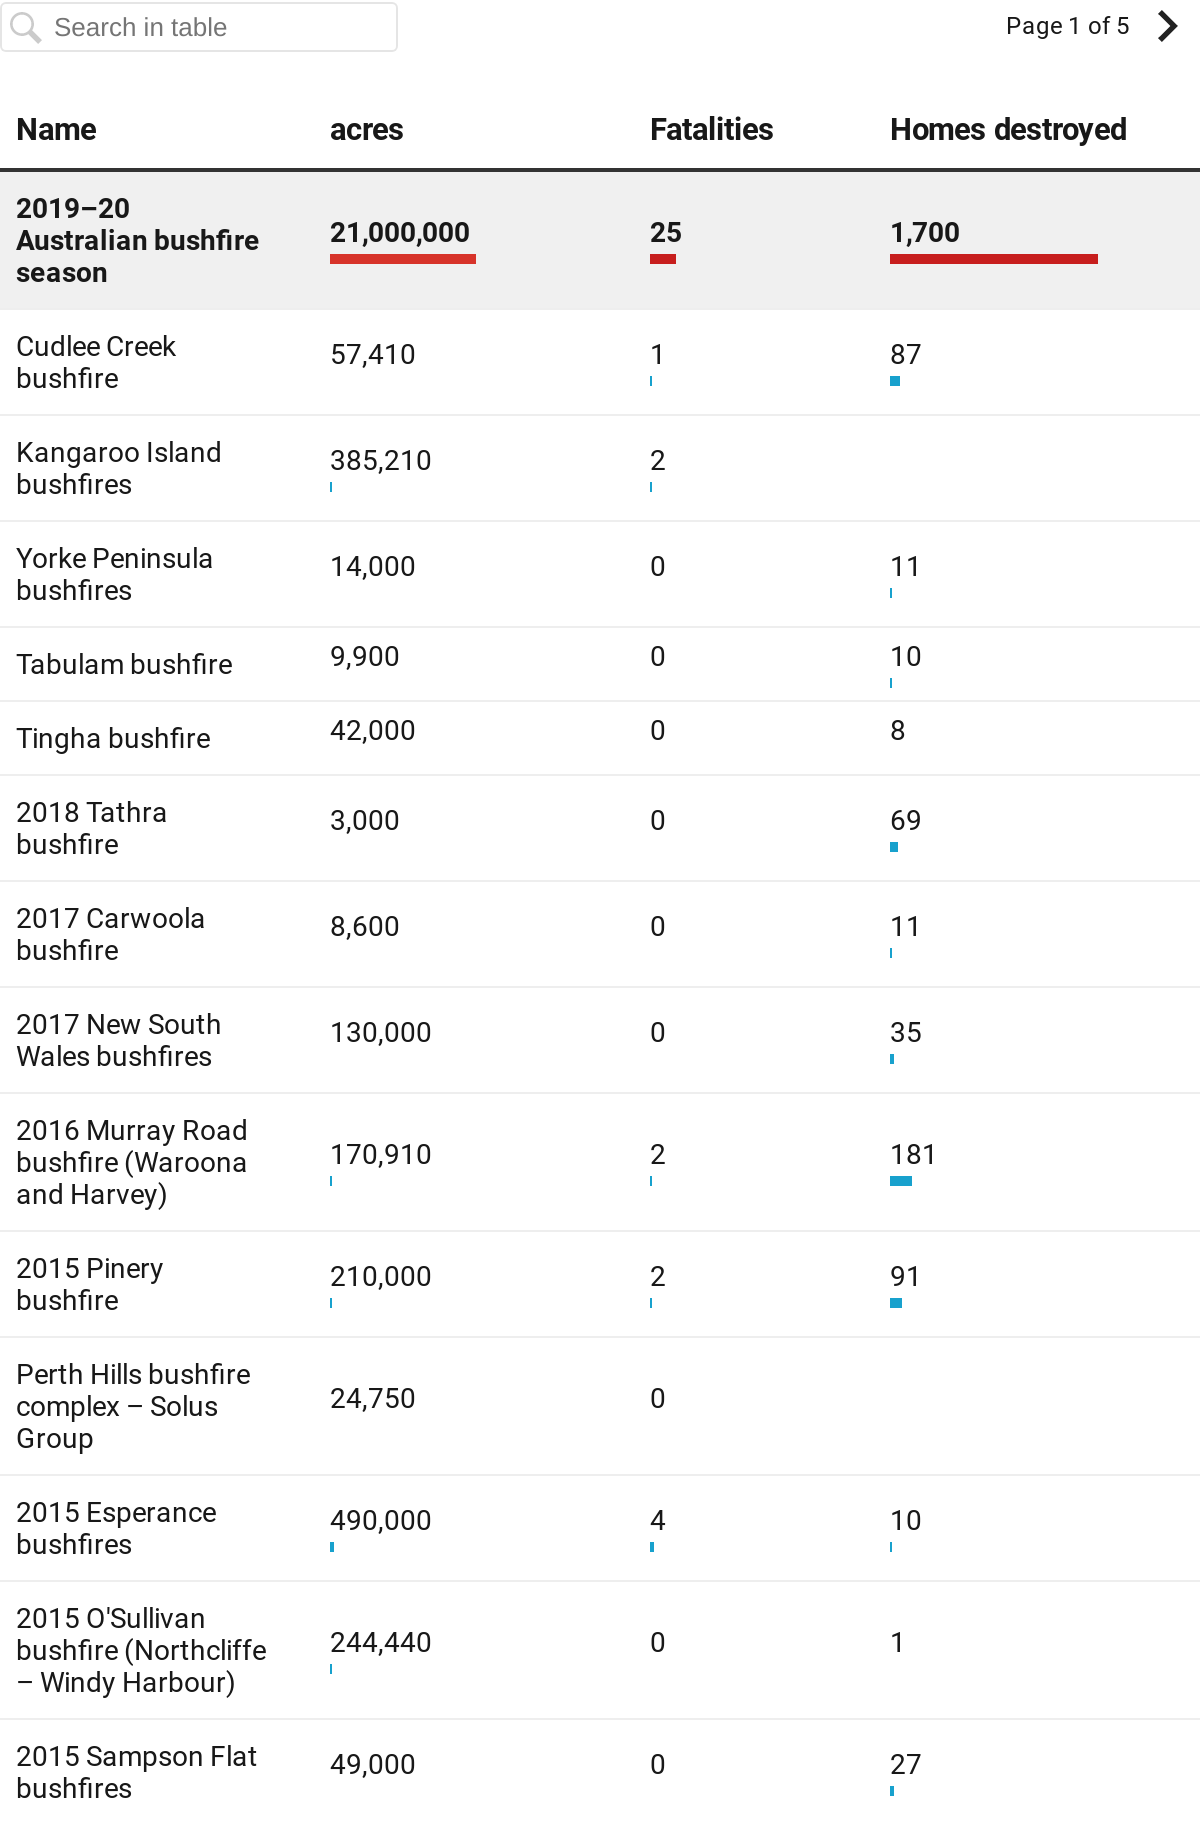Viewport: 1200px width, 1824px height.
Task: Select the Yorke Peninsula bushfires entry
Action: coord(114,574)
